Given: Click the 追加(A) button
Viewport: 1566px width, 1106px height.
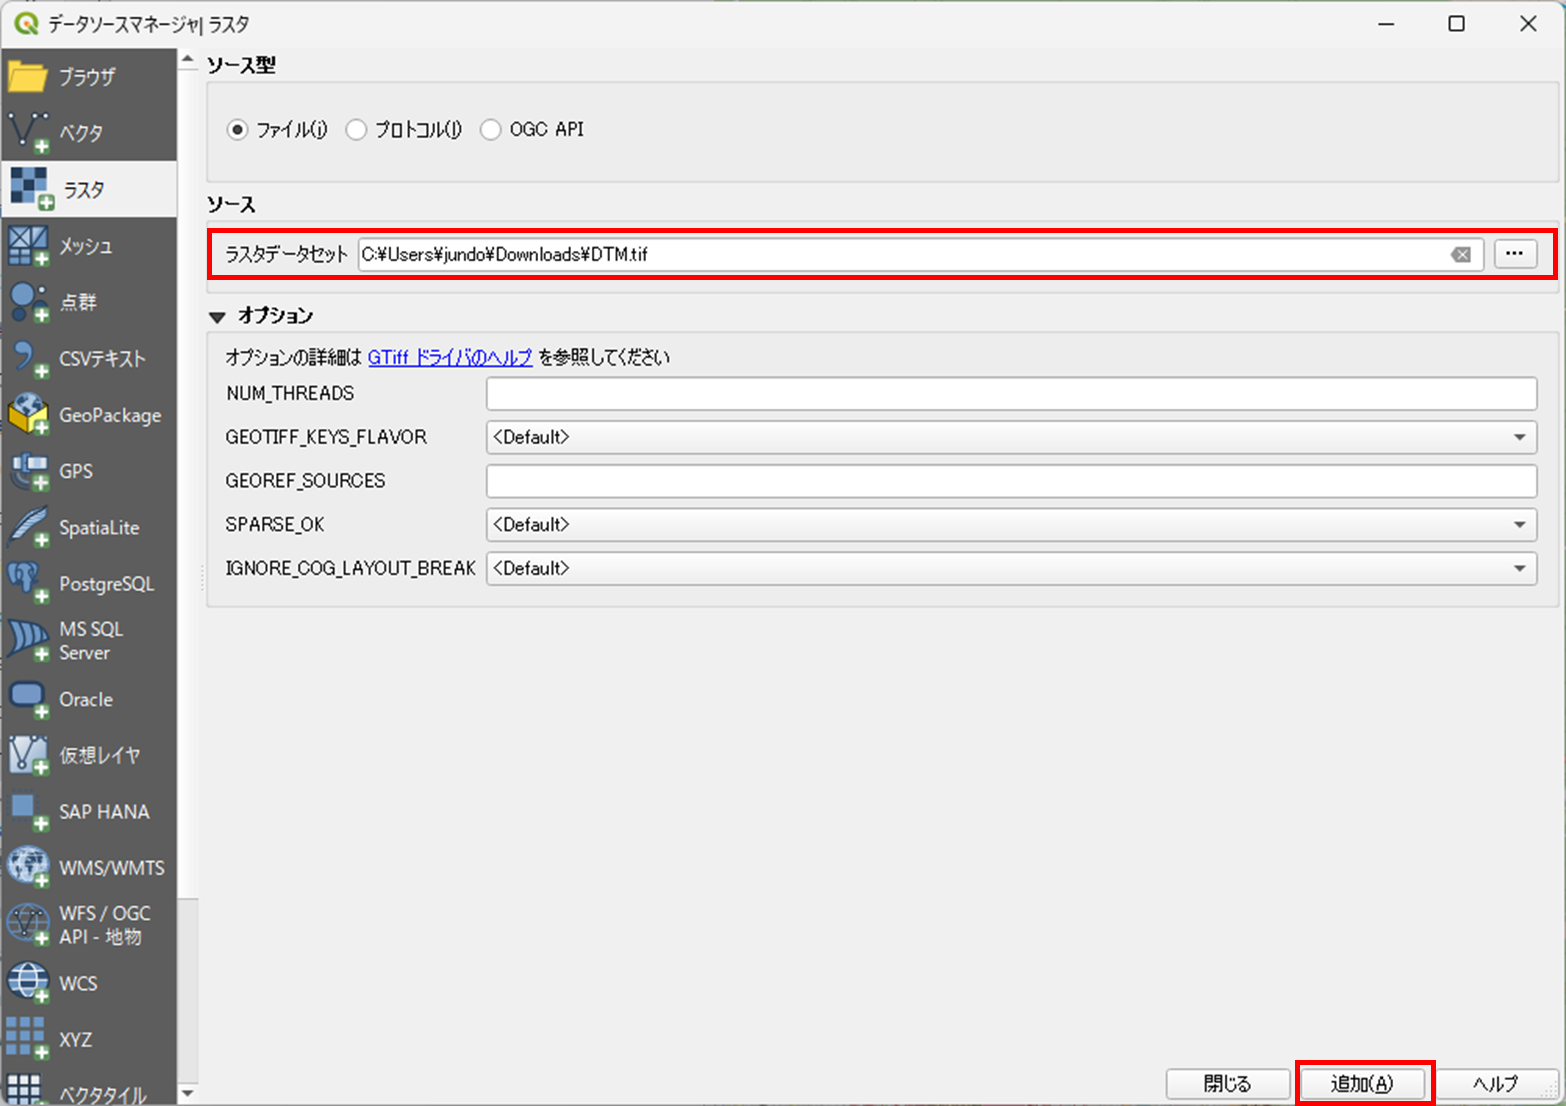Looking at the screenshot, I should tap(1362, 1083).
